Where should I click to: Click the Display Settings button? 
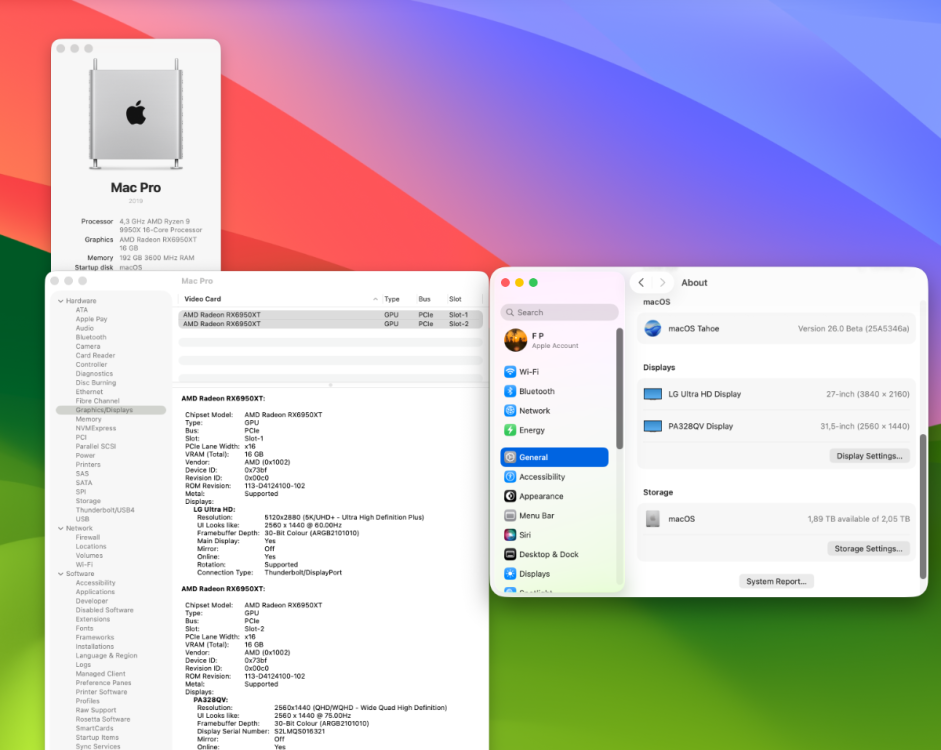(x=869, y=456)
